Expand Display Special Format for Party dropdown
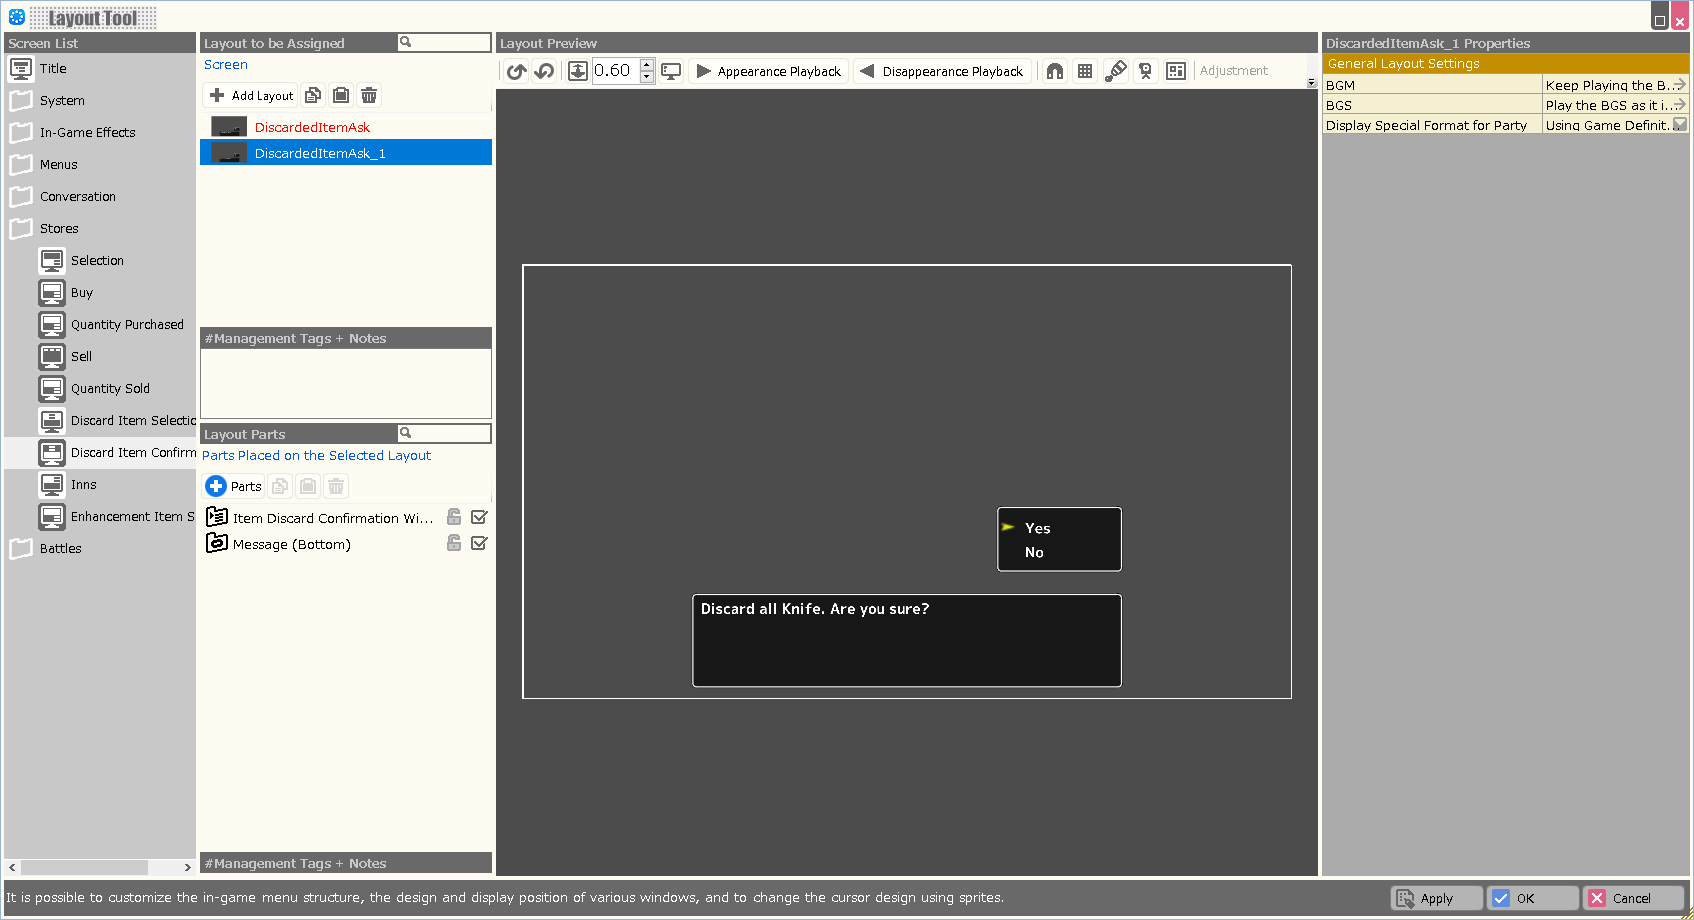Image resolution: width=1694 pixels, height=920 pixels. pyautogui.click(x=1679, y=125)
